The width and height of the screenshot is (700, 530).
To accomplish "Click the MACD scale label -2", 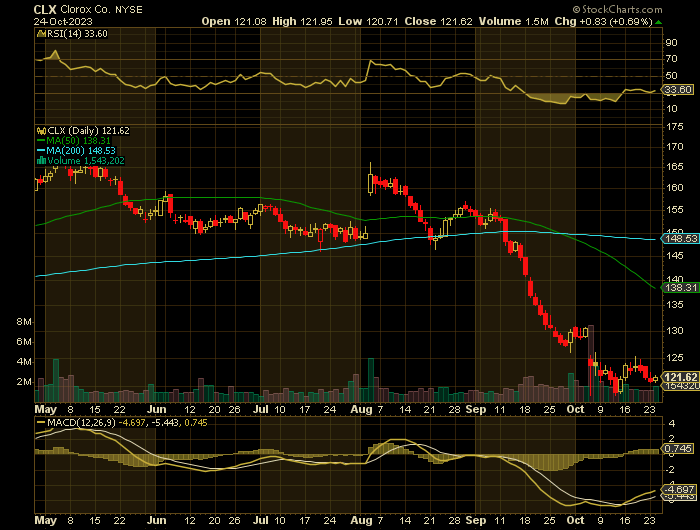I will pyautogui.click(x=670, y=470).
